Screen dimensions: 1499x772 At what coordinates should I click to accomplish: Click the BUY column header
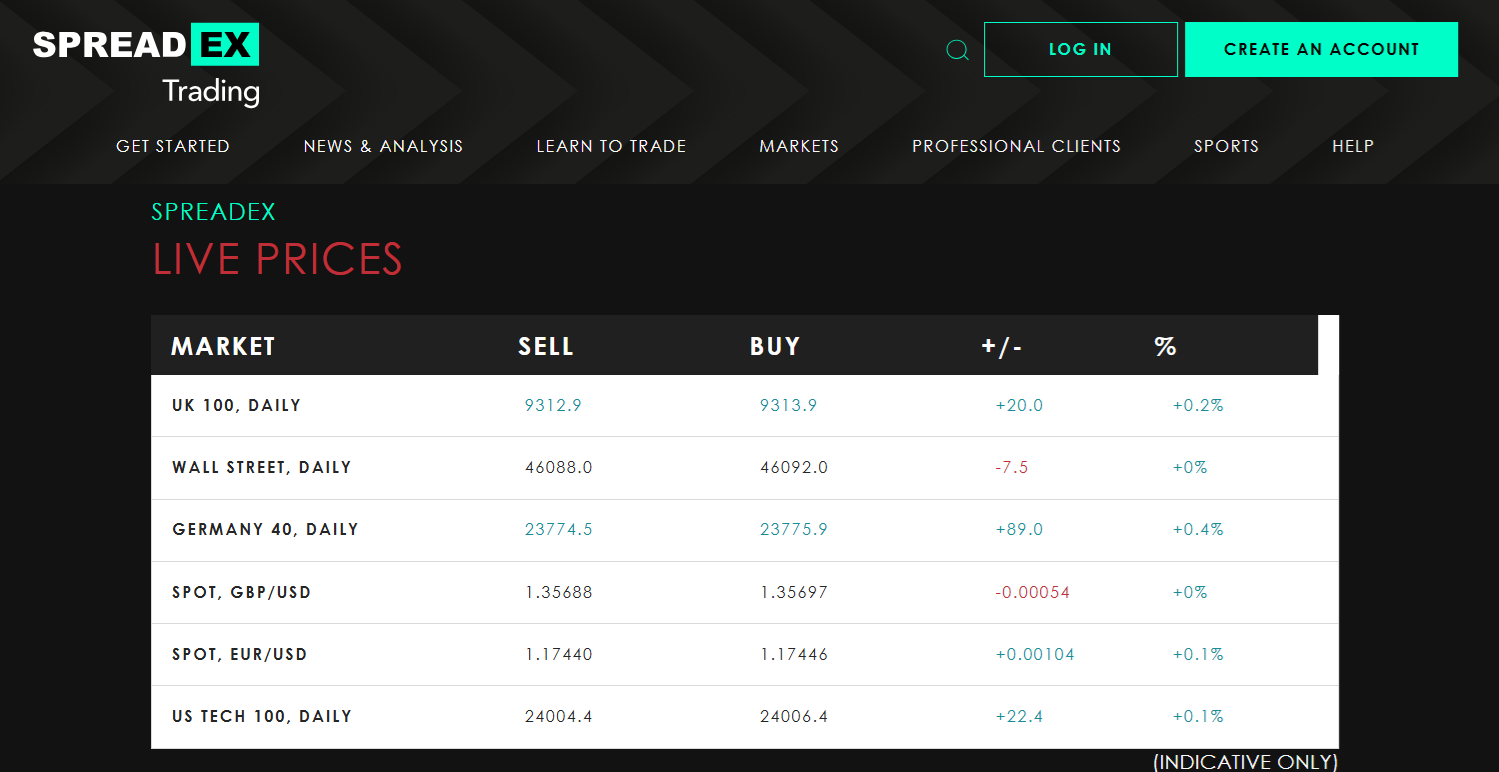[x=775, y=347]
